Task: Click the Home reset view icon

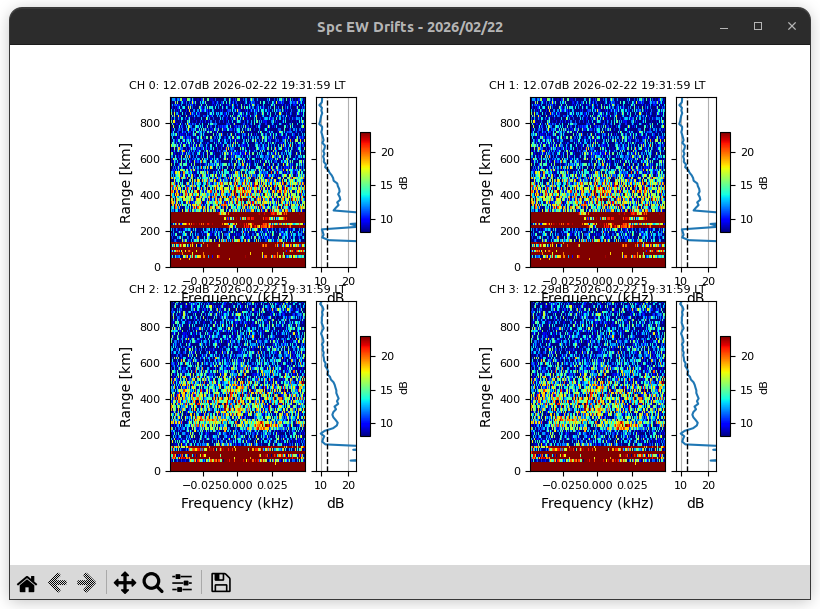Action: pyautogui.click(x=27, y=583)
